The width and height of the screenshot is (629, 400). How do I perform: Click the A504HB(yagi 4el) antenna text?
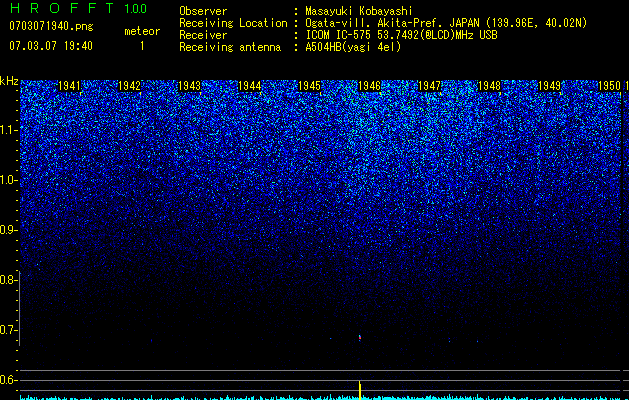(353, 47)
